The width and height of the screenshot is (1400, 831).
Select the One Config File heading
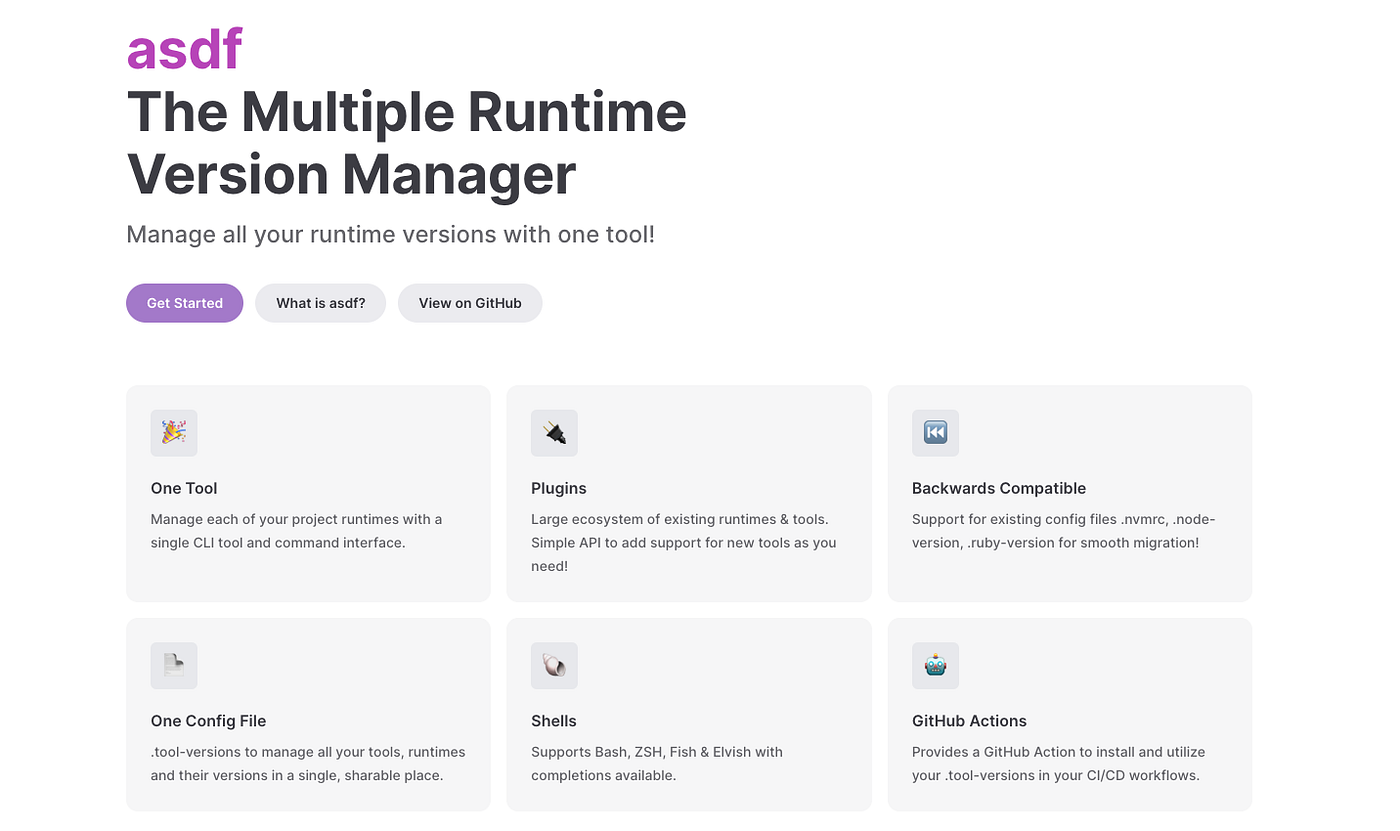[208, 721]
